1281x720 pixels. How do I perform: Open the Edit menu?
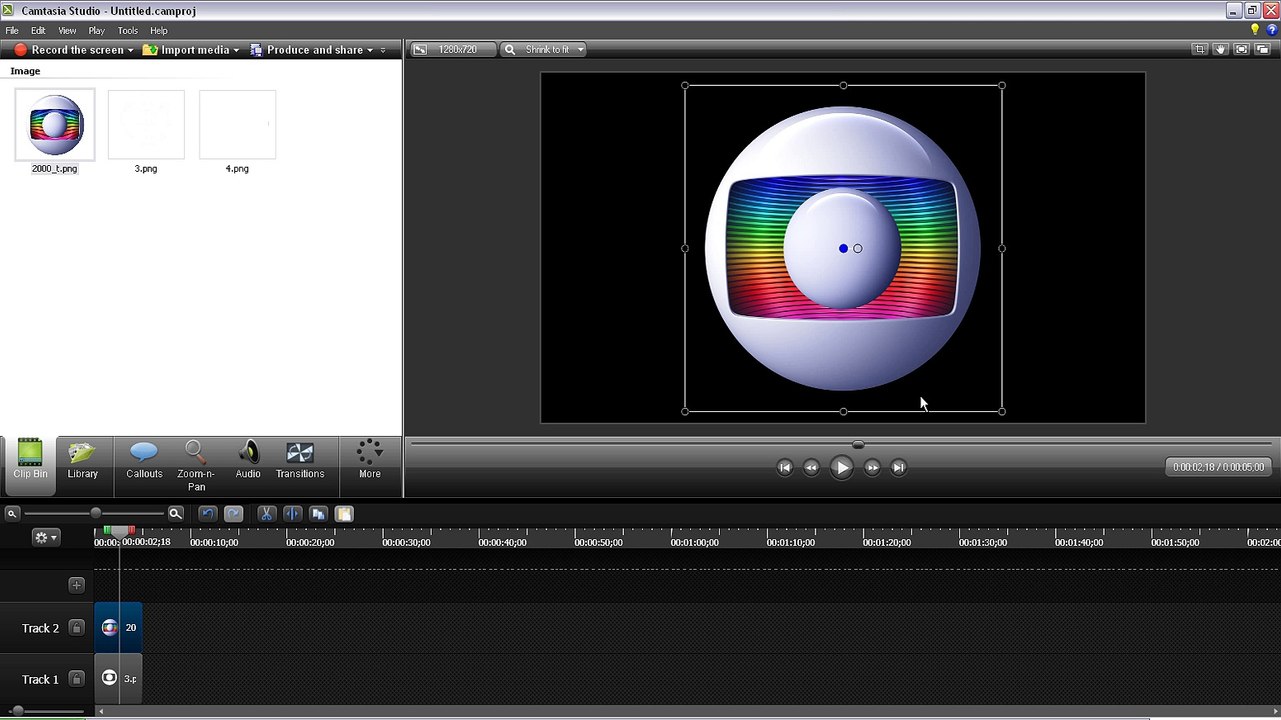(38, 31)
